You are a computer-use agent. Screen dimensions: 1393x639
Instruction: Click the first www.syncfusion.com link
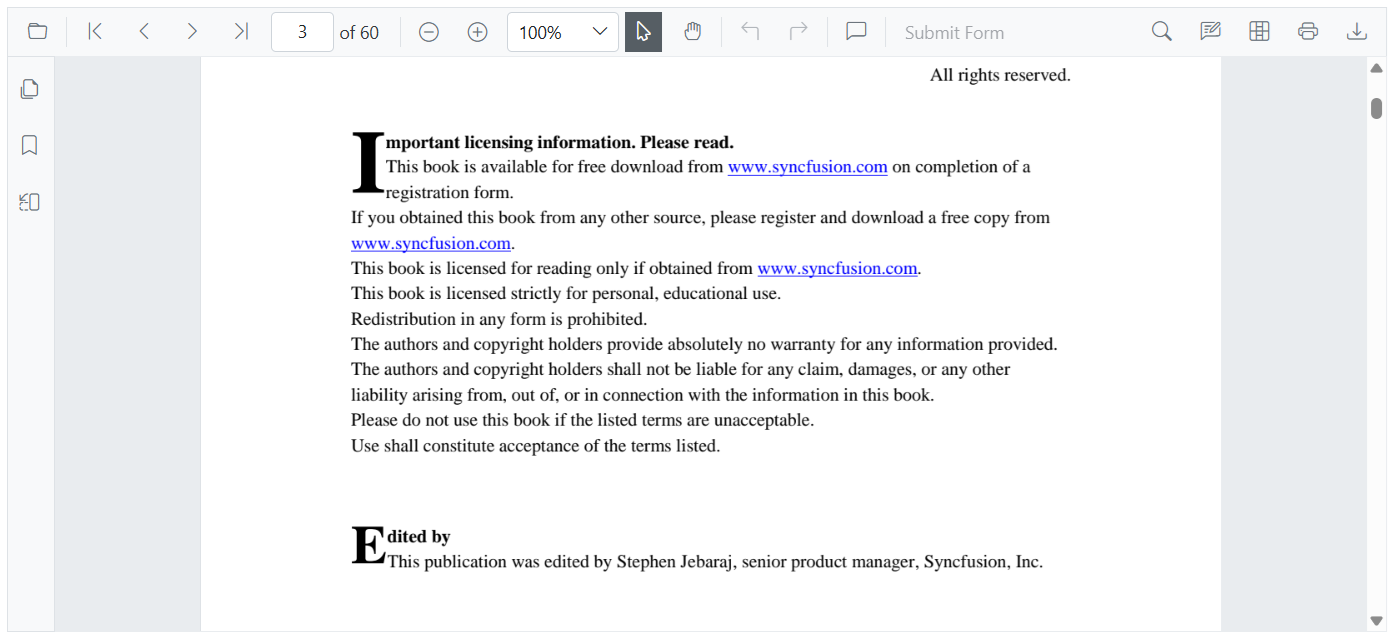click(807, 167)
